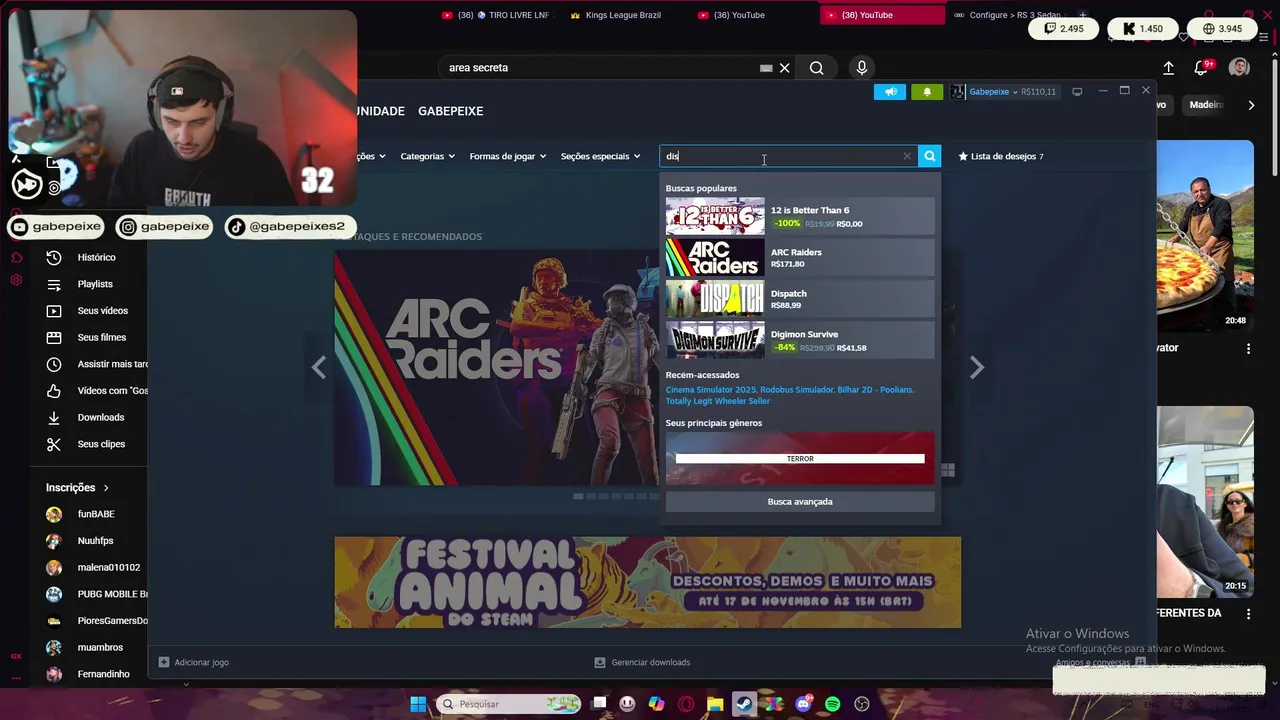
Task: Clear YouTube search text
Action: point(785,68)
